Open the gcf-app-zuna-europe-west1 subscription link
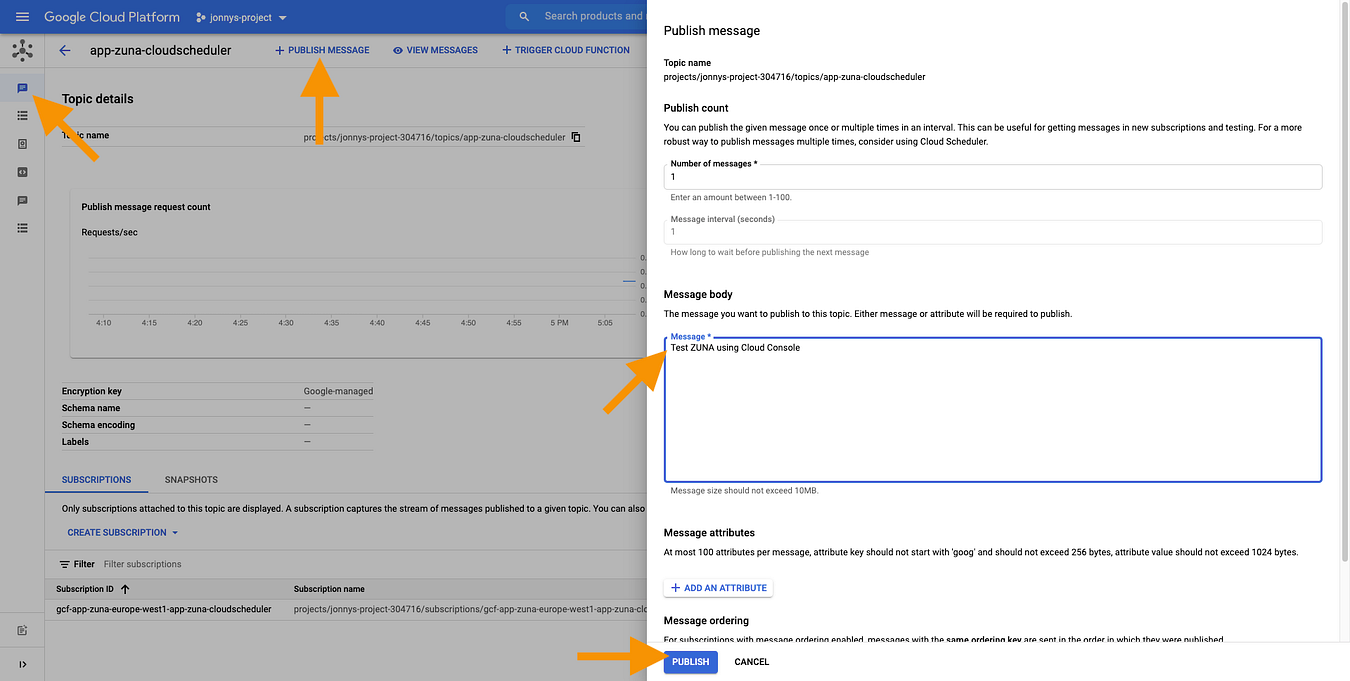Screen dimensions: 1350x681 tap(164, 609)
